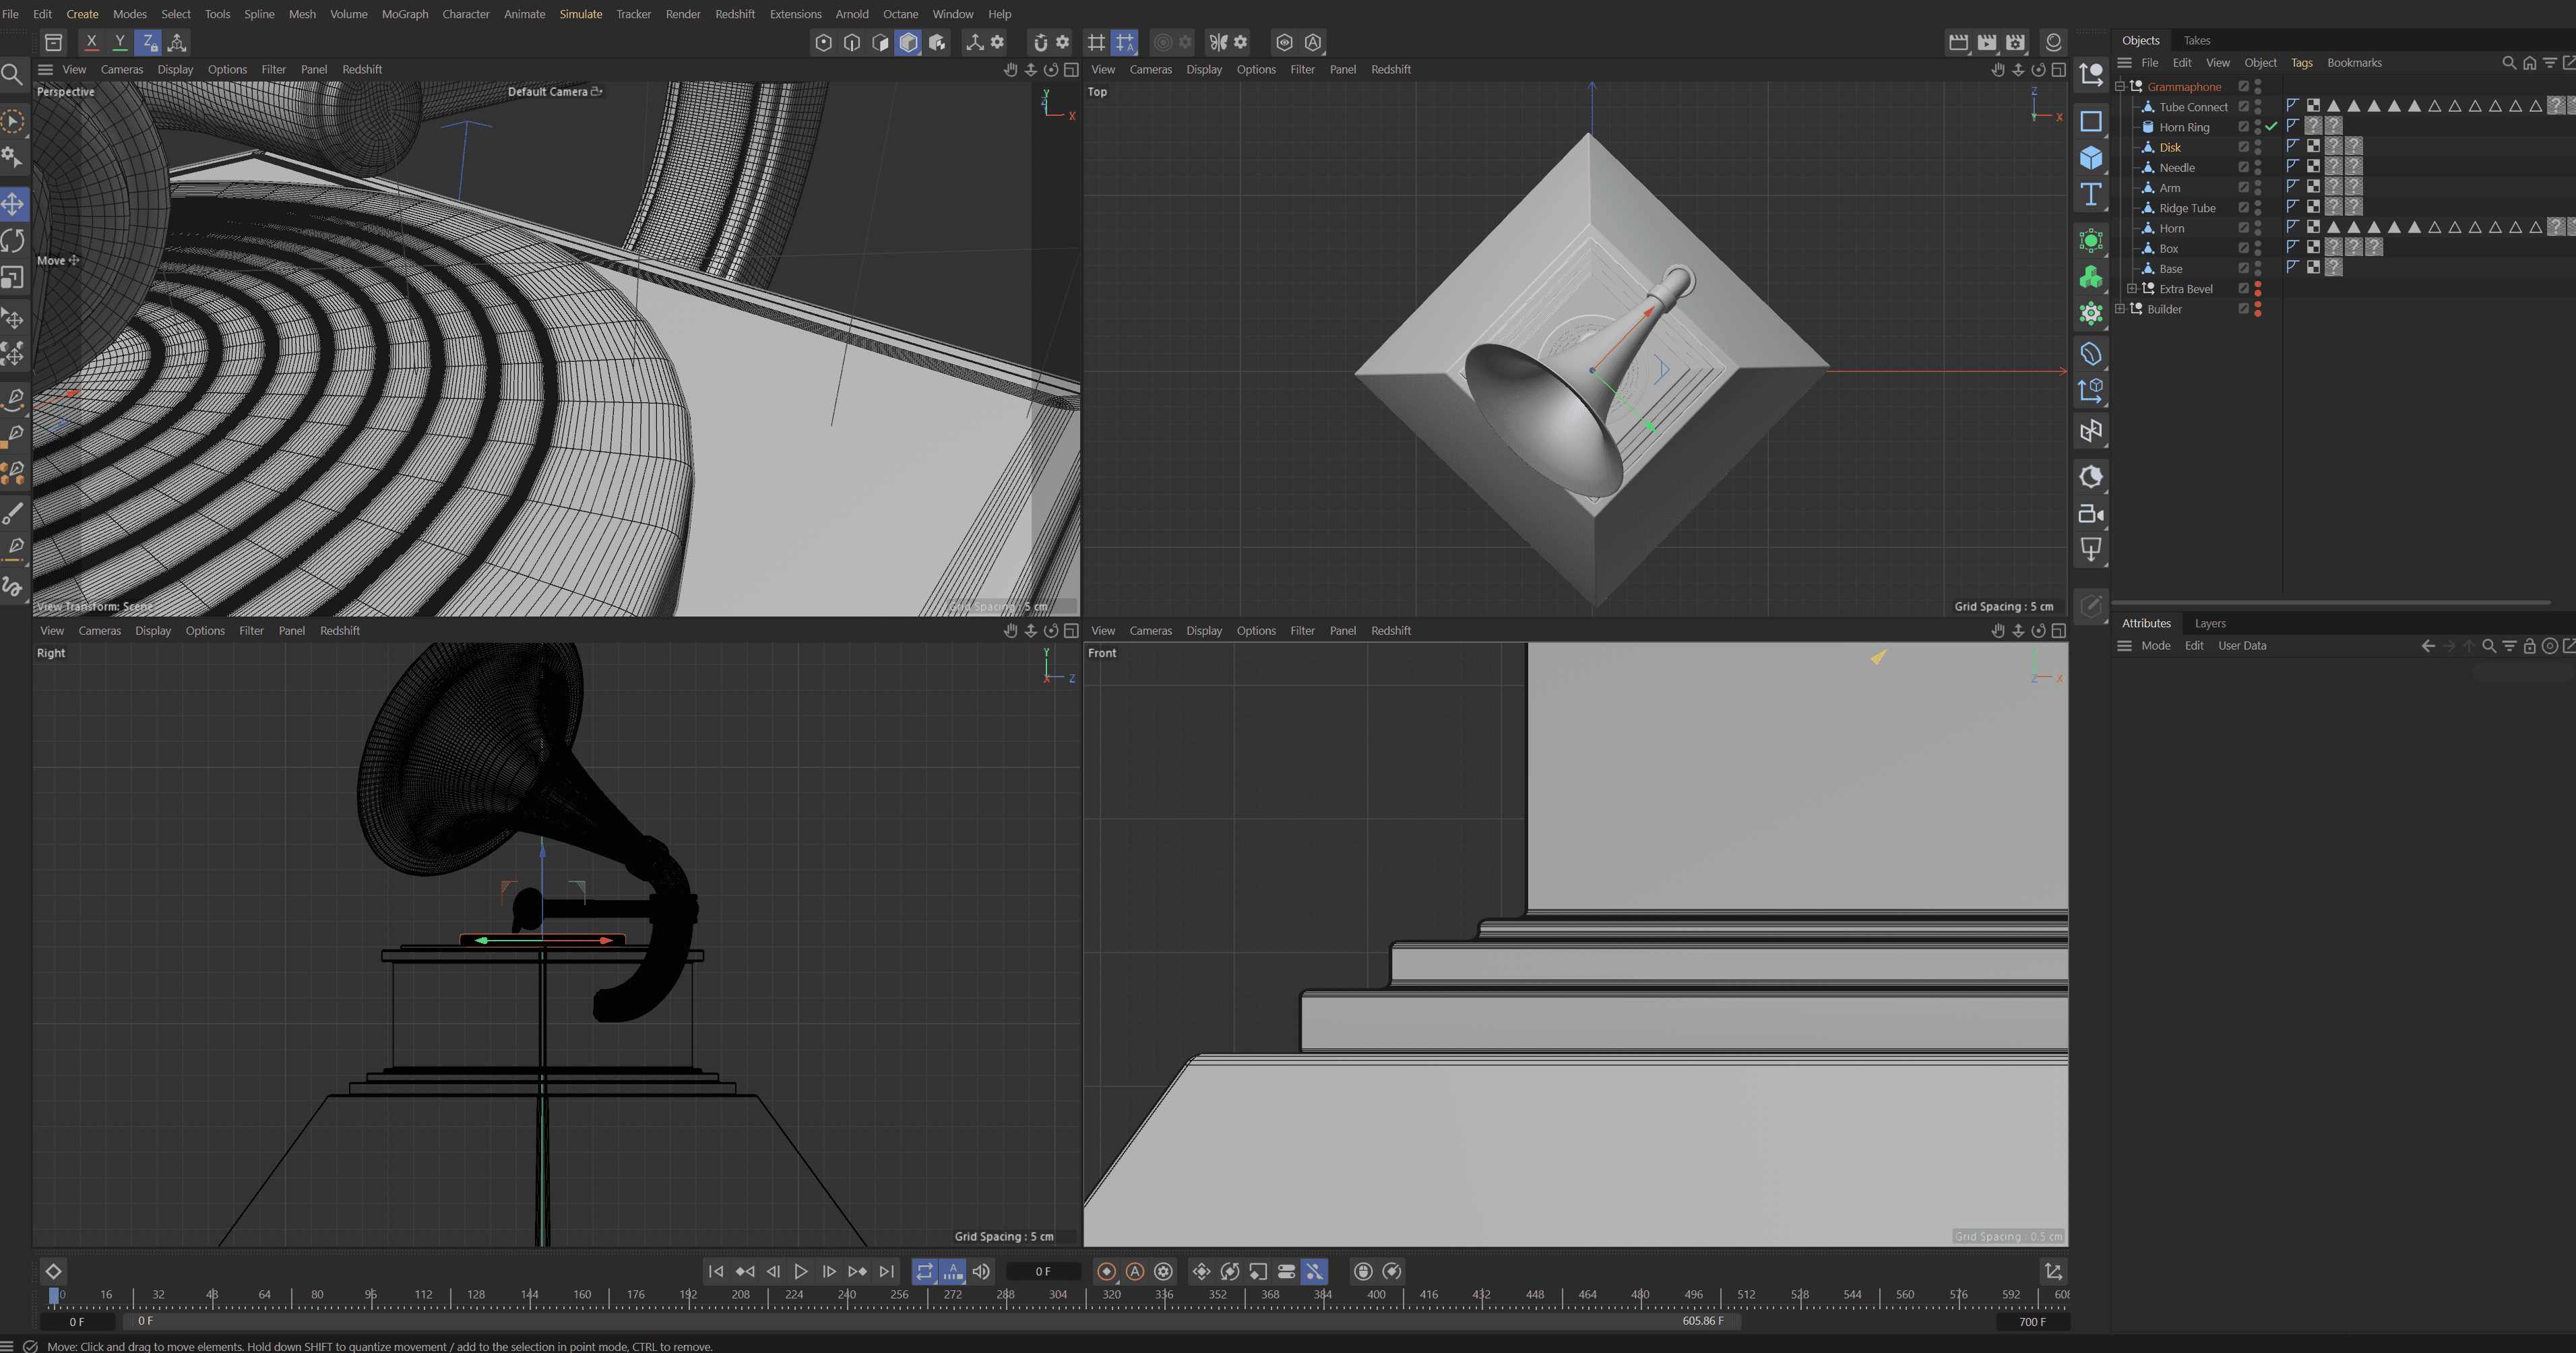Toggle the Z axis lock
The height and width of the screenshot is (1353, 2576).
(148, 42)
